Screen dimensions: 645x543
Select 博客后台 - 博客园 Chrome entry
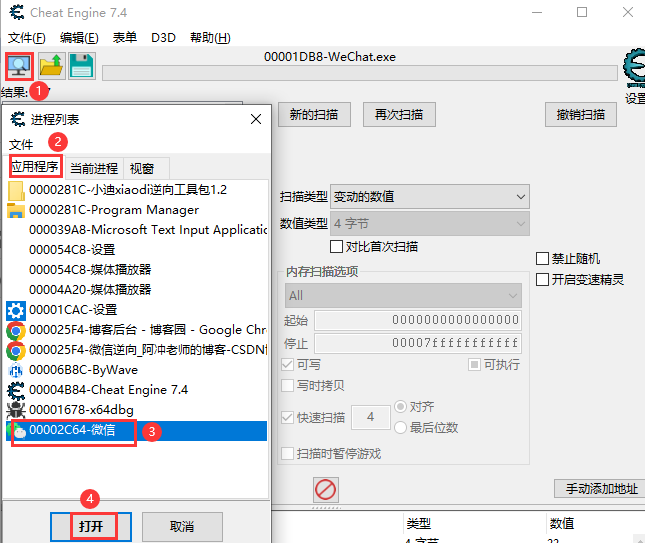click(x=137, y=330)
